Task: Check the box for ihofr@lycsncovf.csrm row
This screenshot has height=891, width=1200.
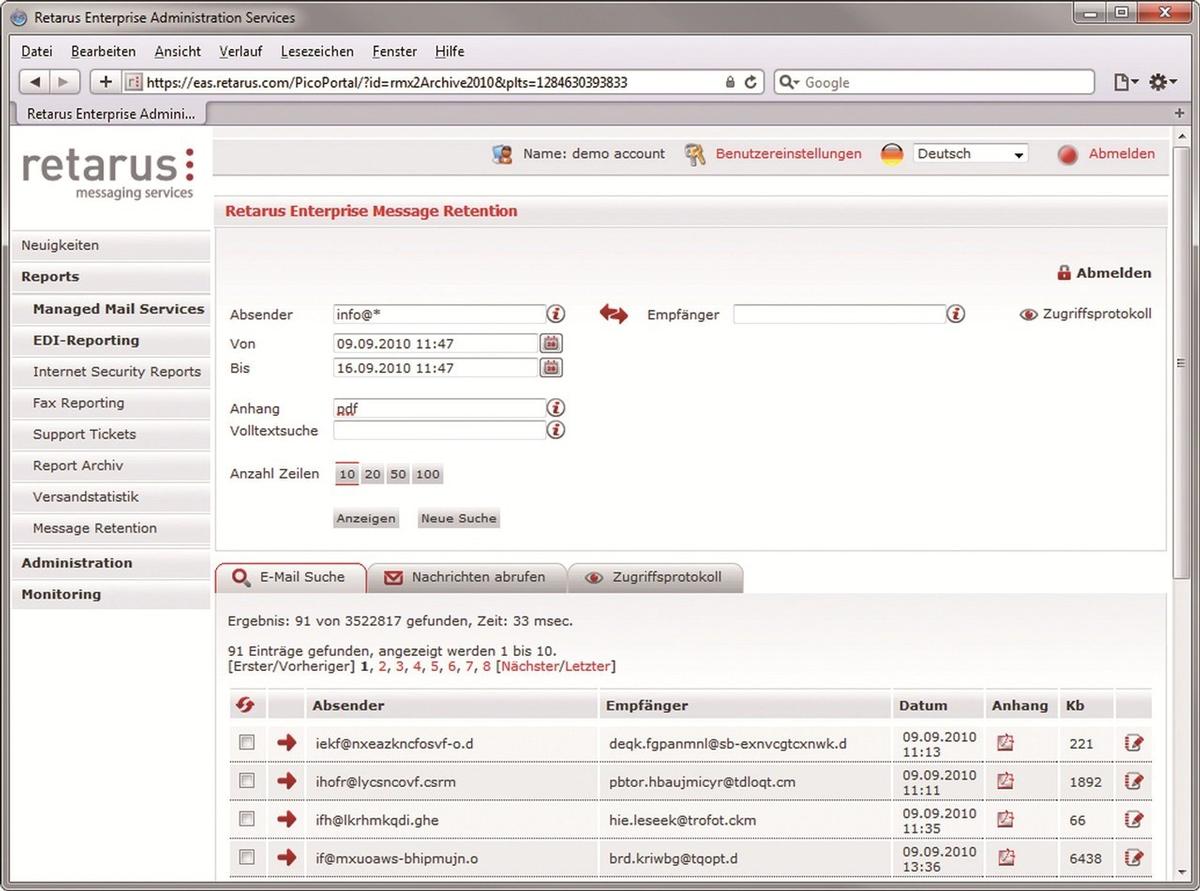Action: point(247,780)
